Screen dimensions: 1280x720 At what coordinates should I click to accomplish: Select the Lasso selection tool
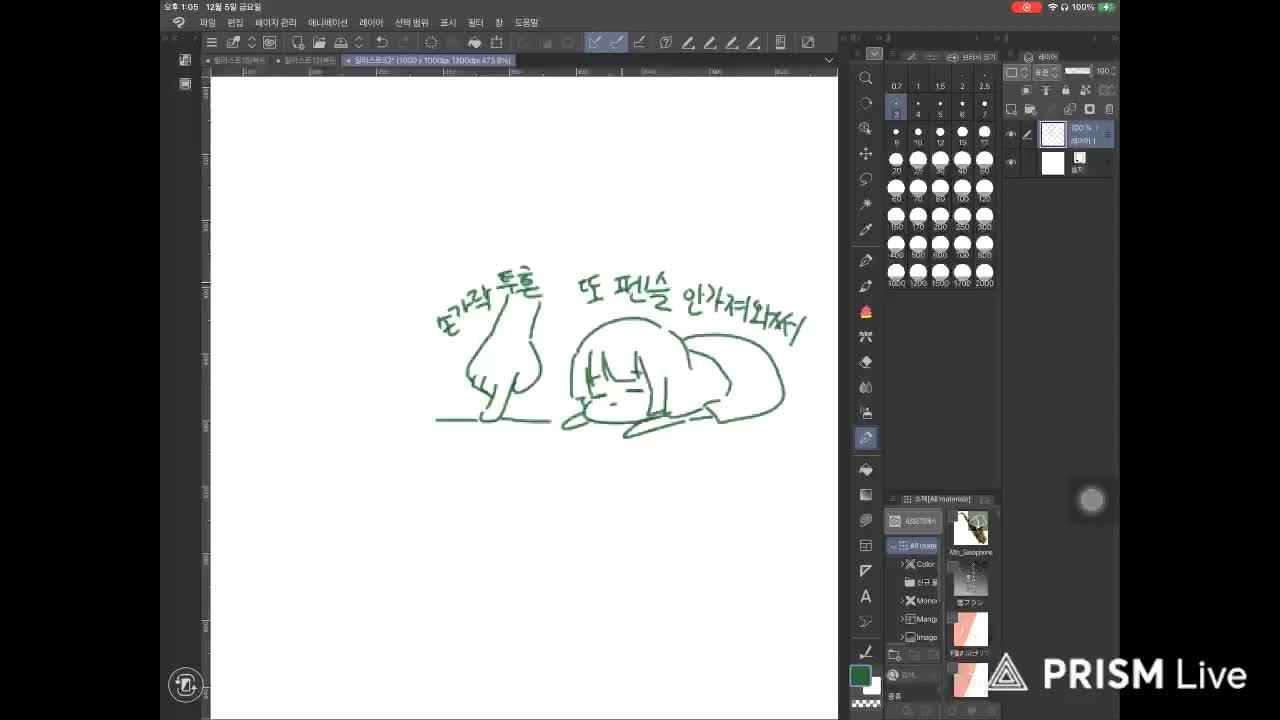click(x=866, y=178)
